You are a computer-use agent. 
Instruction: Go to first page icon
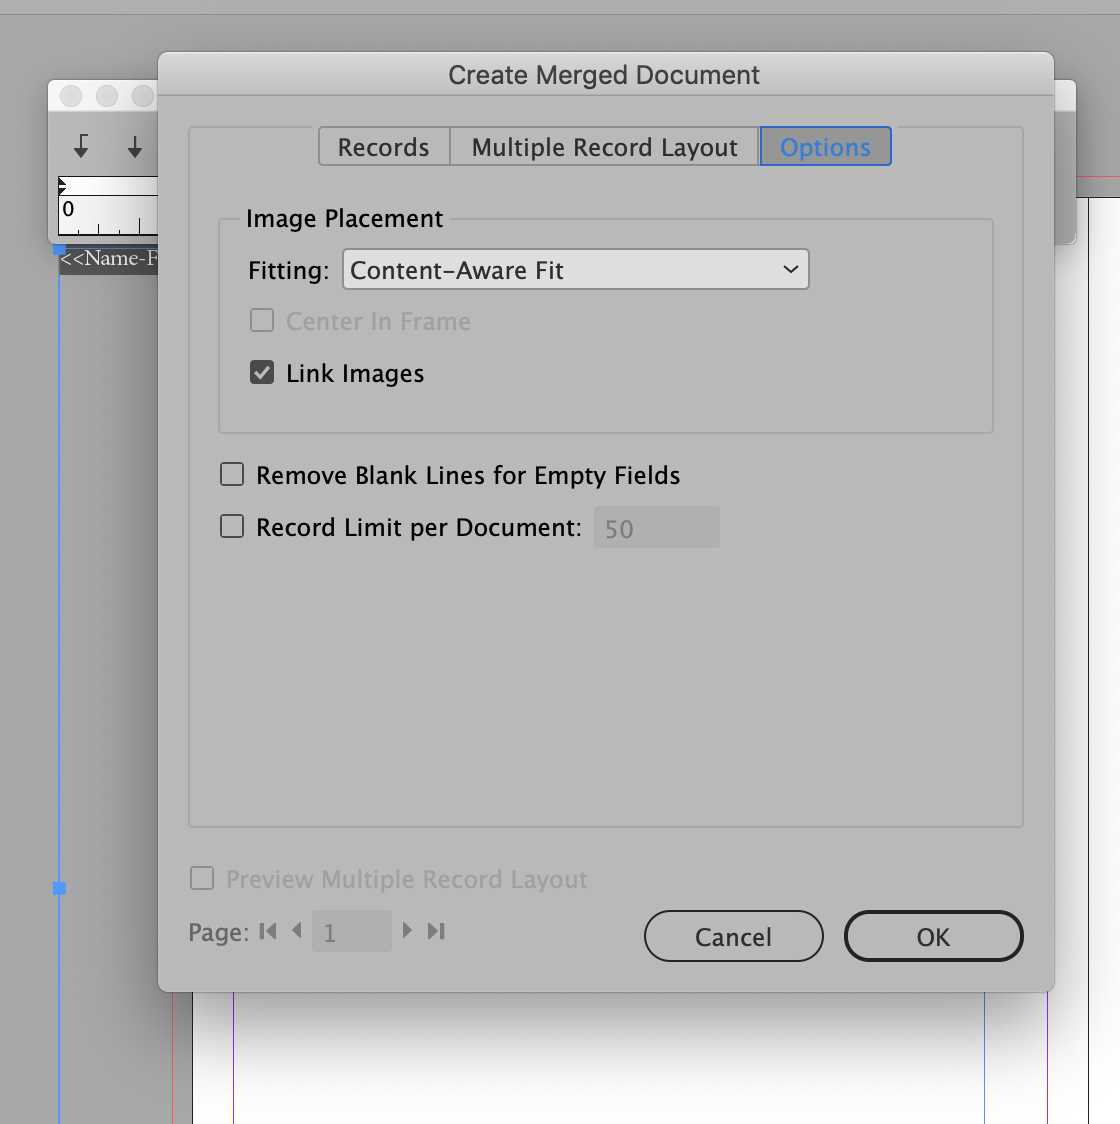pos(268,931)
